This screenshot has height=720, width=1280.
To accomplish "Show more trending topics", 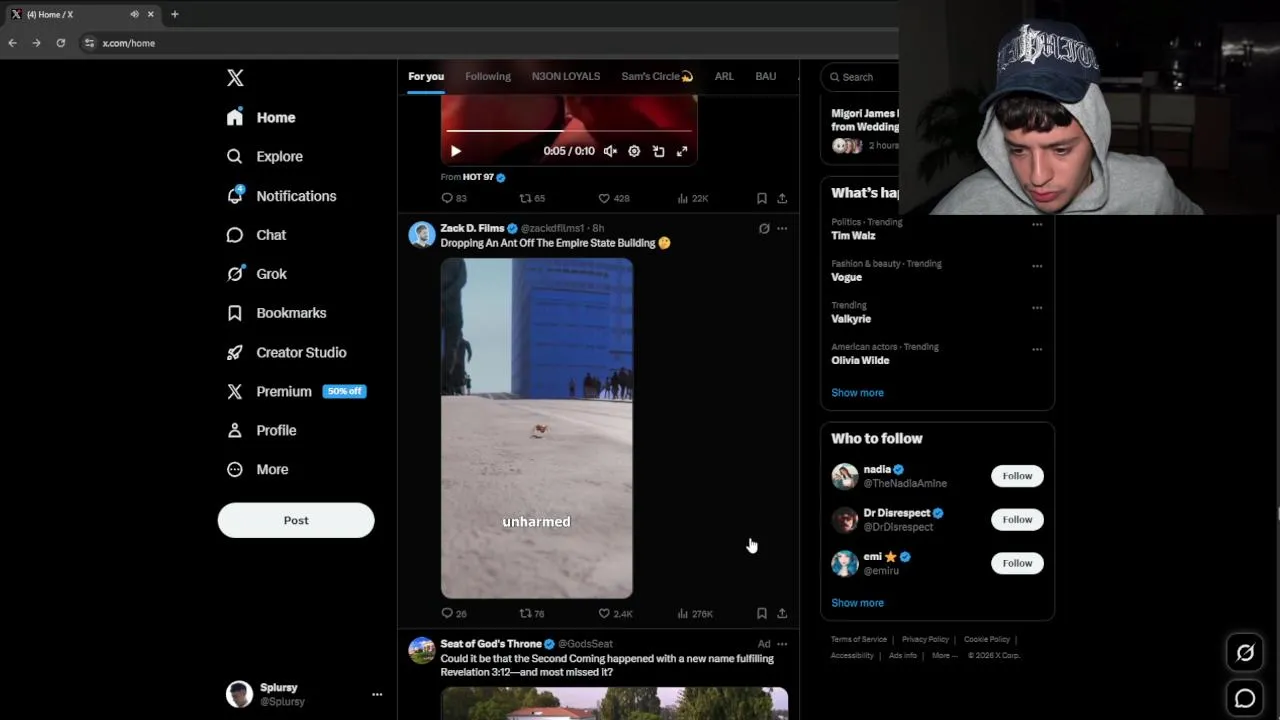I will [x=857, y=392].
